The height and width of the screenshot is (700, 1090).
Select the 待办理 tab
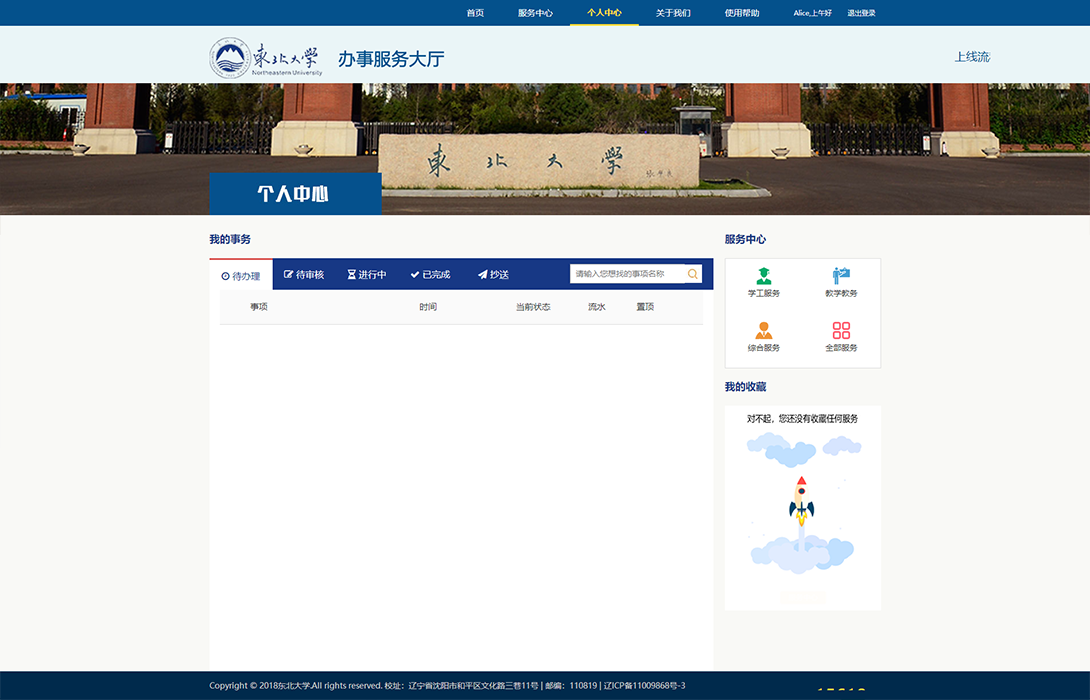coord(241,276)
